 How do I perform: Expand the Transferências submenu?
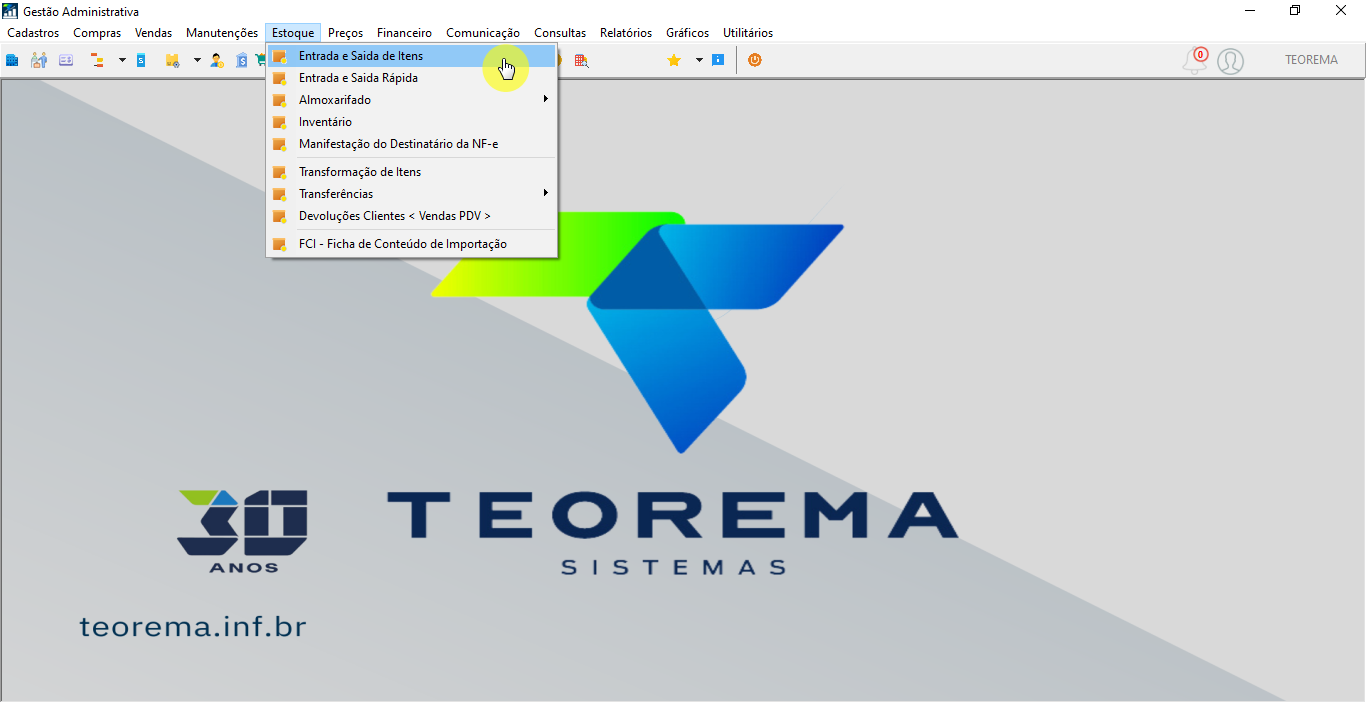pos(411,194)
